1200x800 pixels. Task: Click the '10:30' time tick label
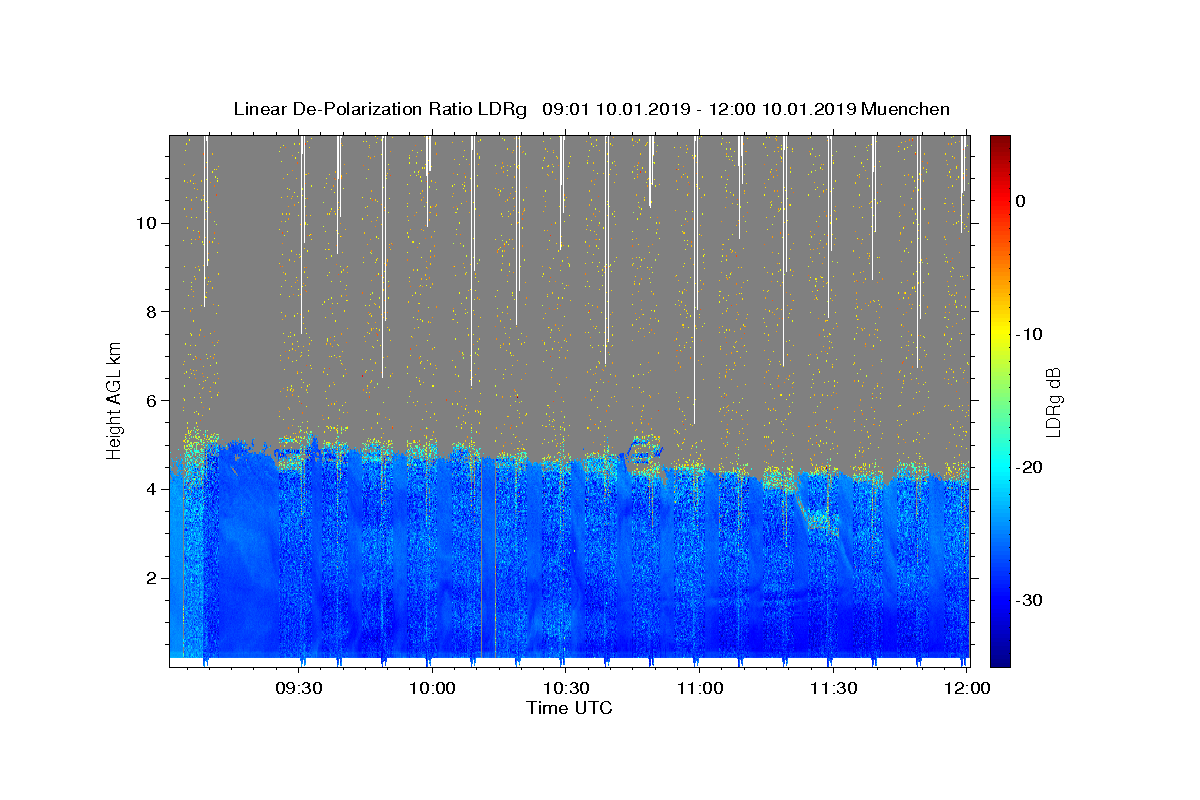click(565, 689)
